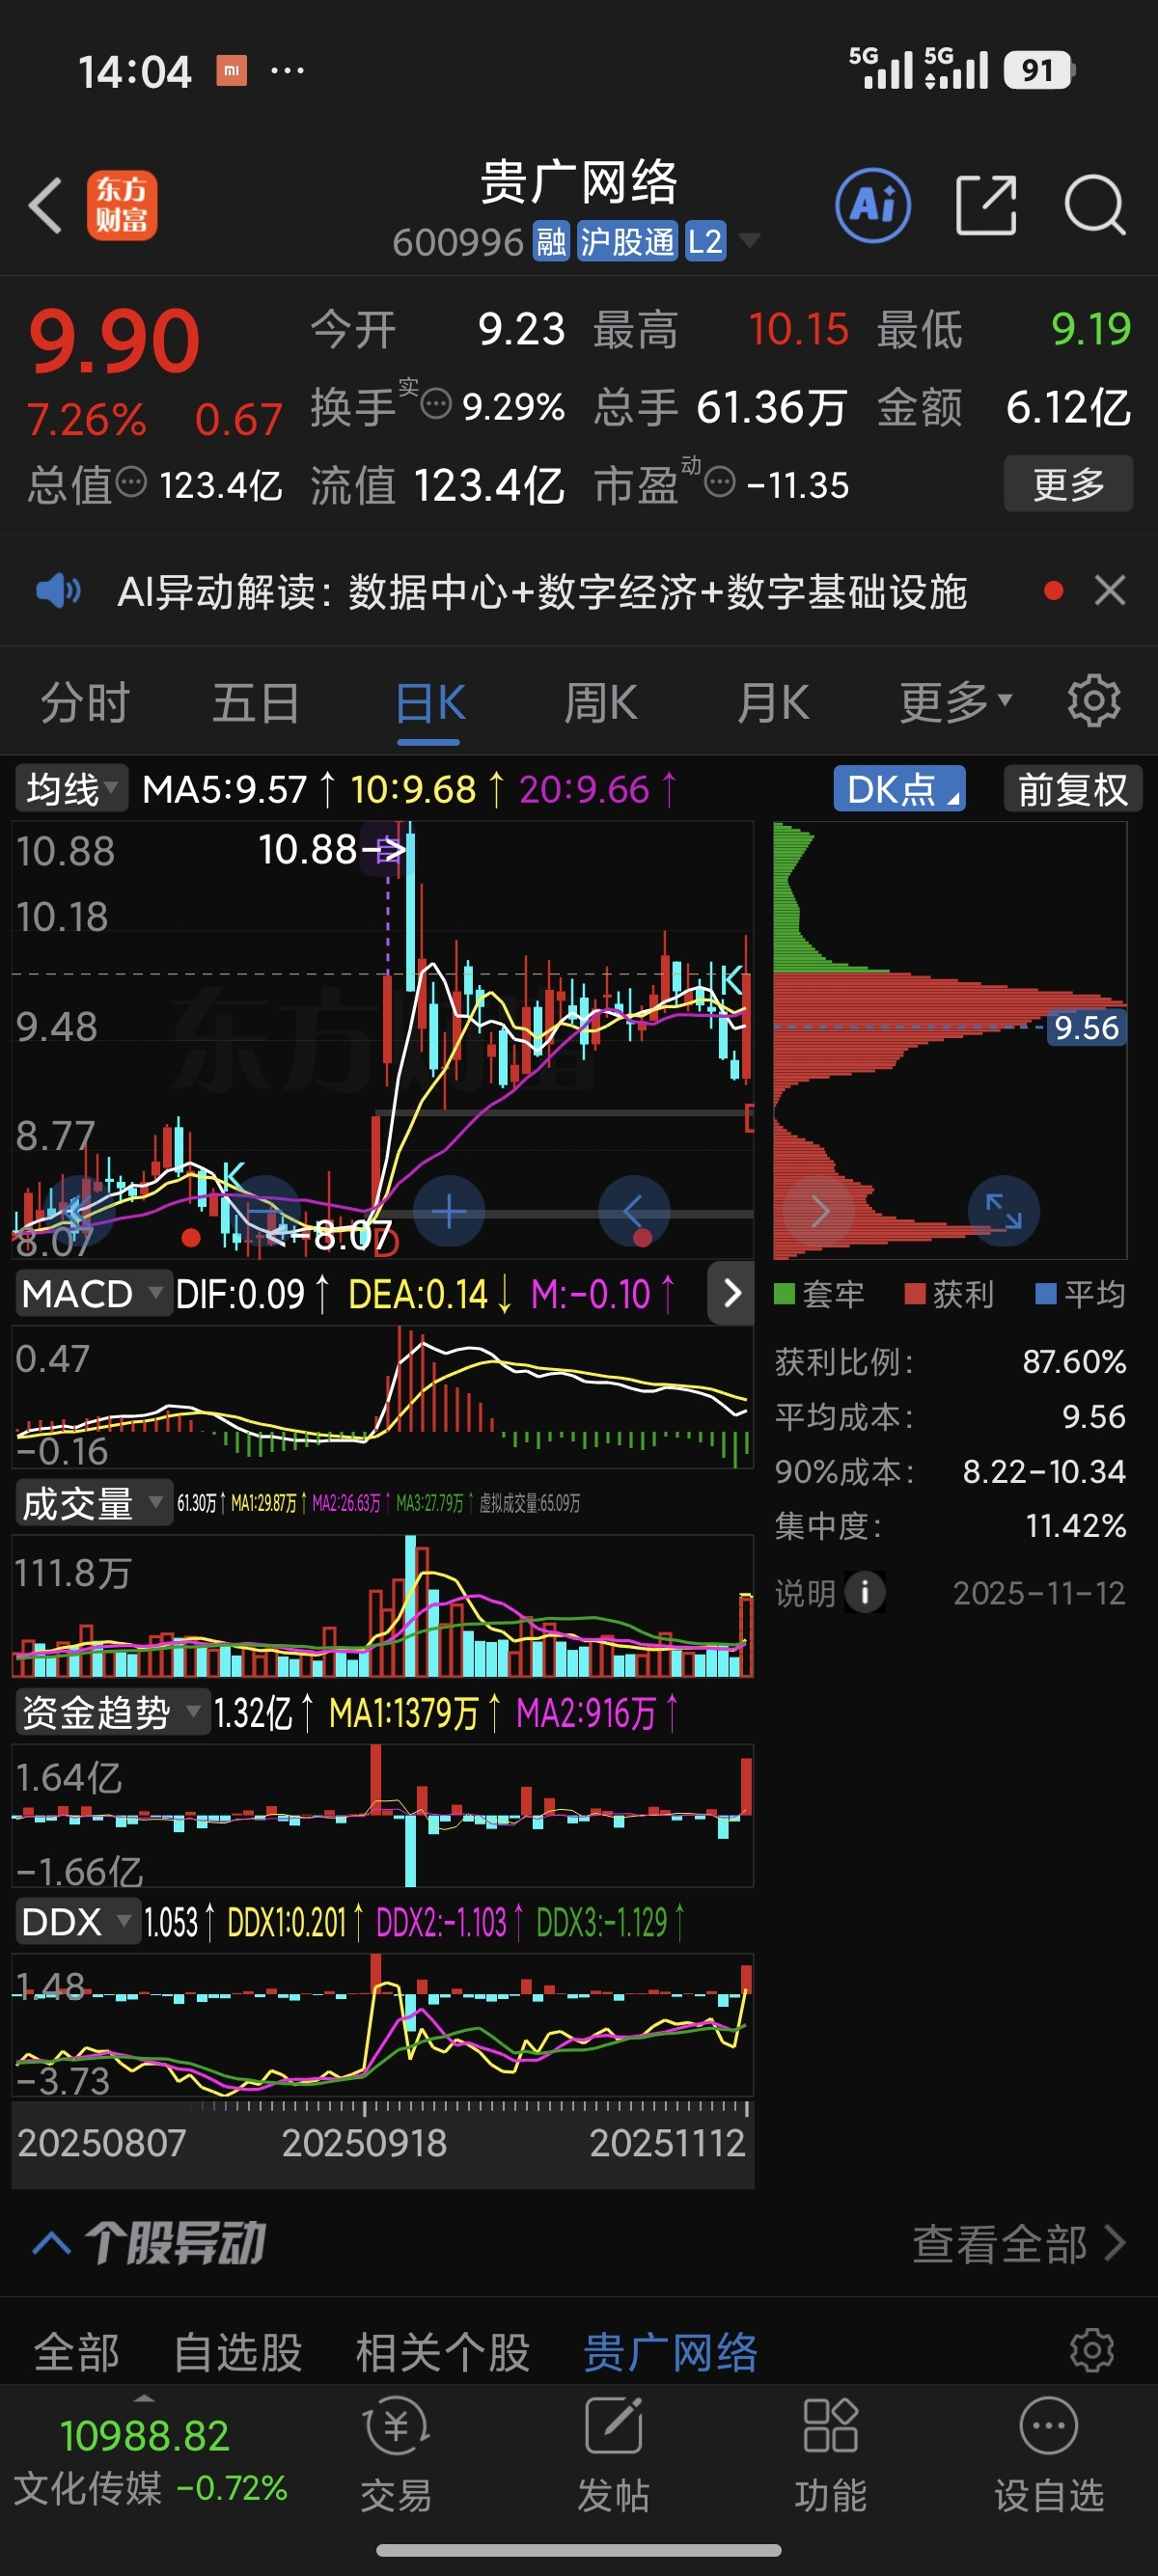Open the 资金趋势 indicator dropdown
This screenshot has height=2576, width=1158.
click(x=111, y=1712)
